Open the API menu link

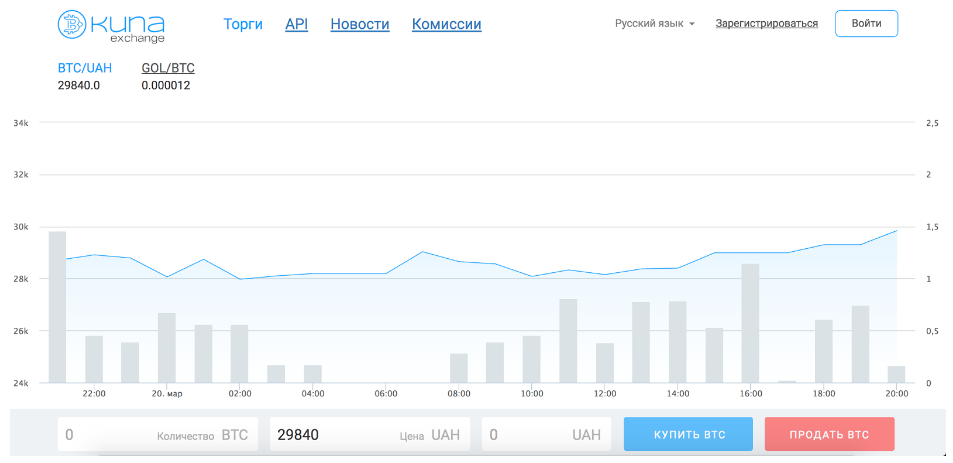click(x=297, y=24)
